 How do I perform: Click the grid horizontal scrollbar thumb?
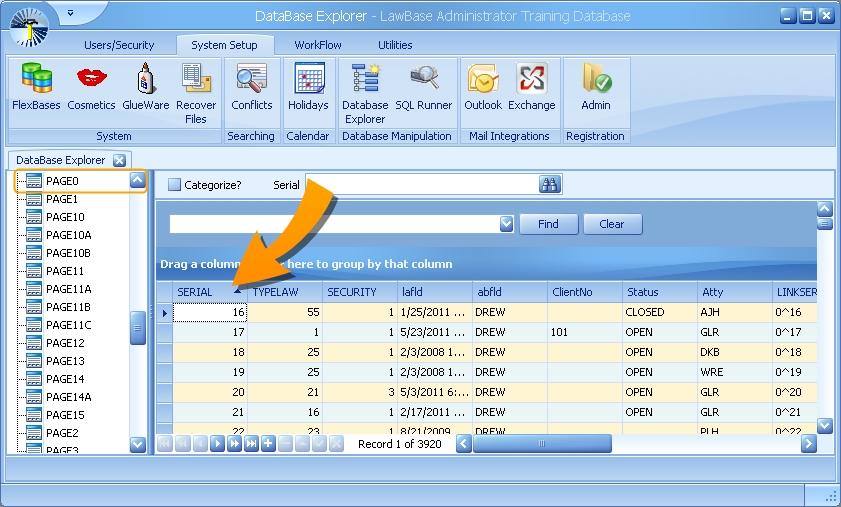pos(542,444)
